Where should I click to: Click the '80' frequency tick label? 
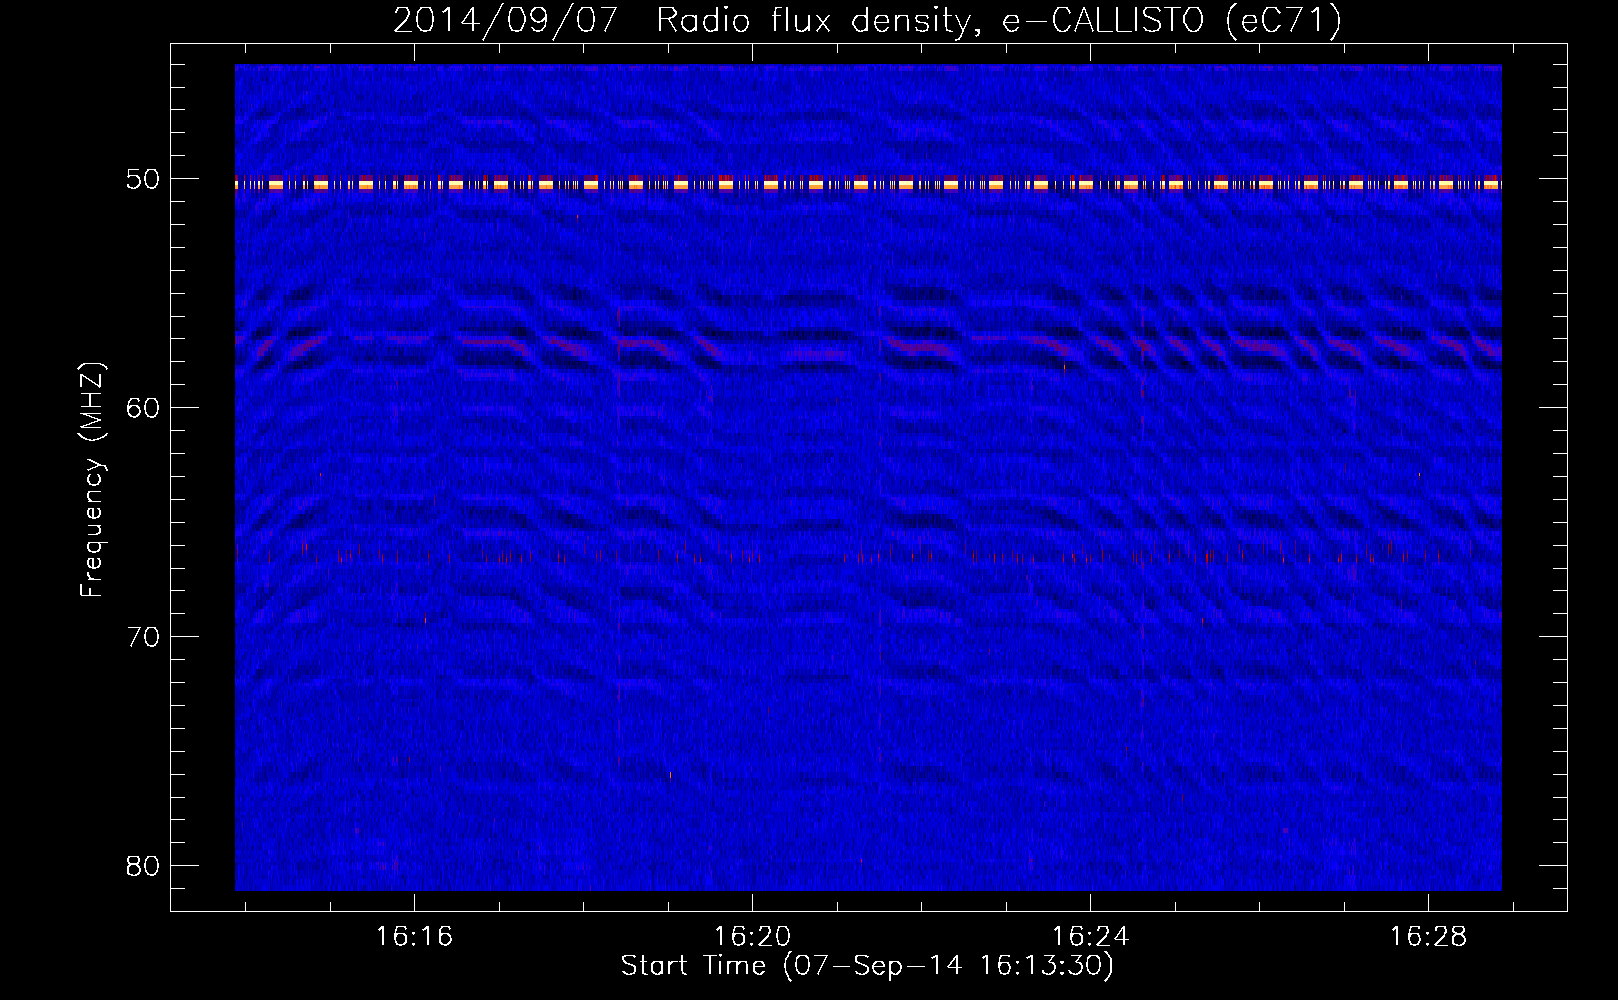point(143,866)
